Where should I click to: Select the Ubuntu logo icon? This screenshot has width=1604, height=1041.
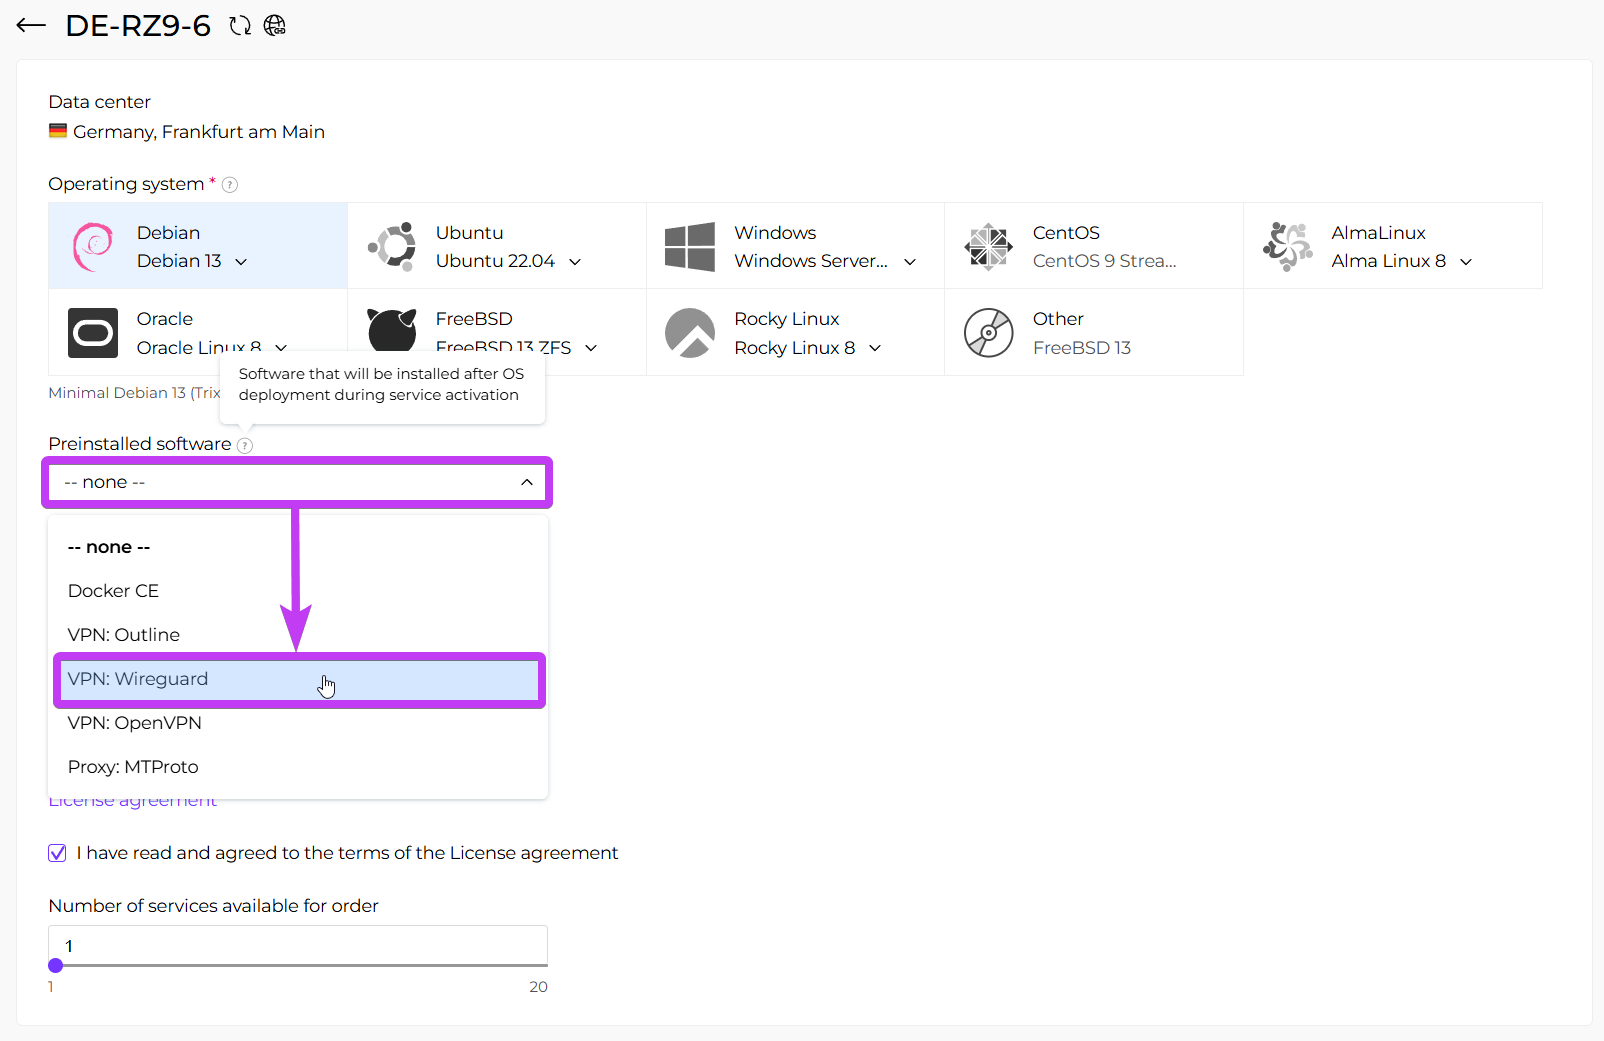tap(392, 246)
